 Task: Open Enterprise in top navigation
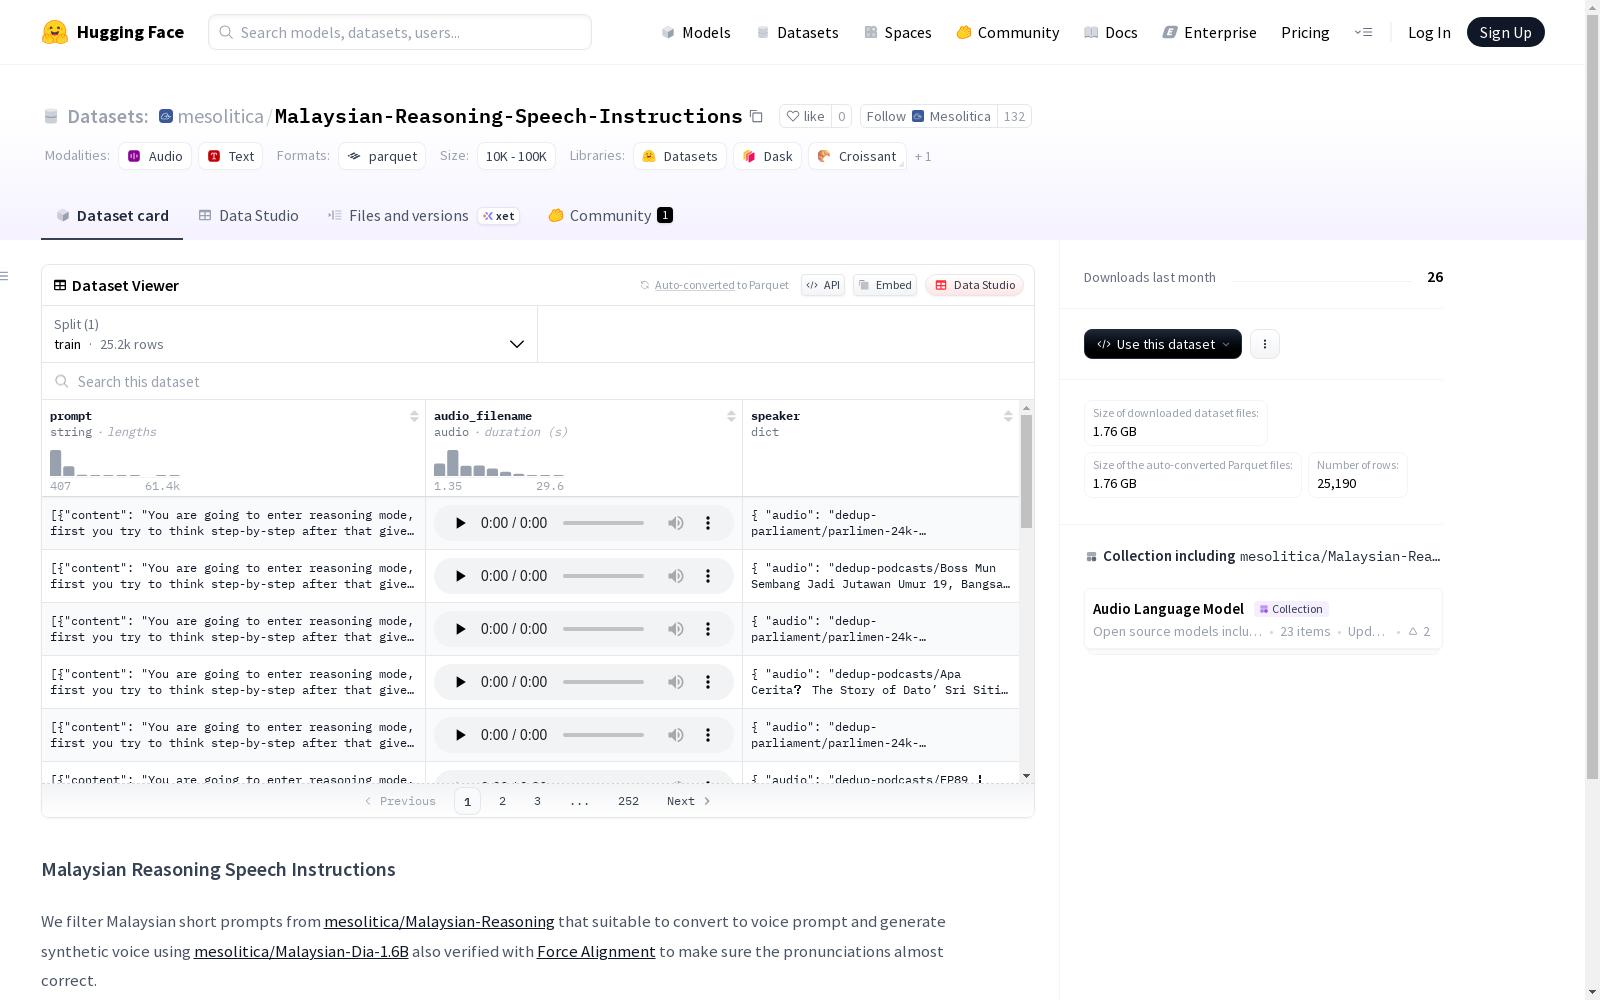1210,32
